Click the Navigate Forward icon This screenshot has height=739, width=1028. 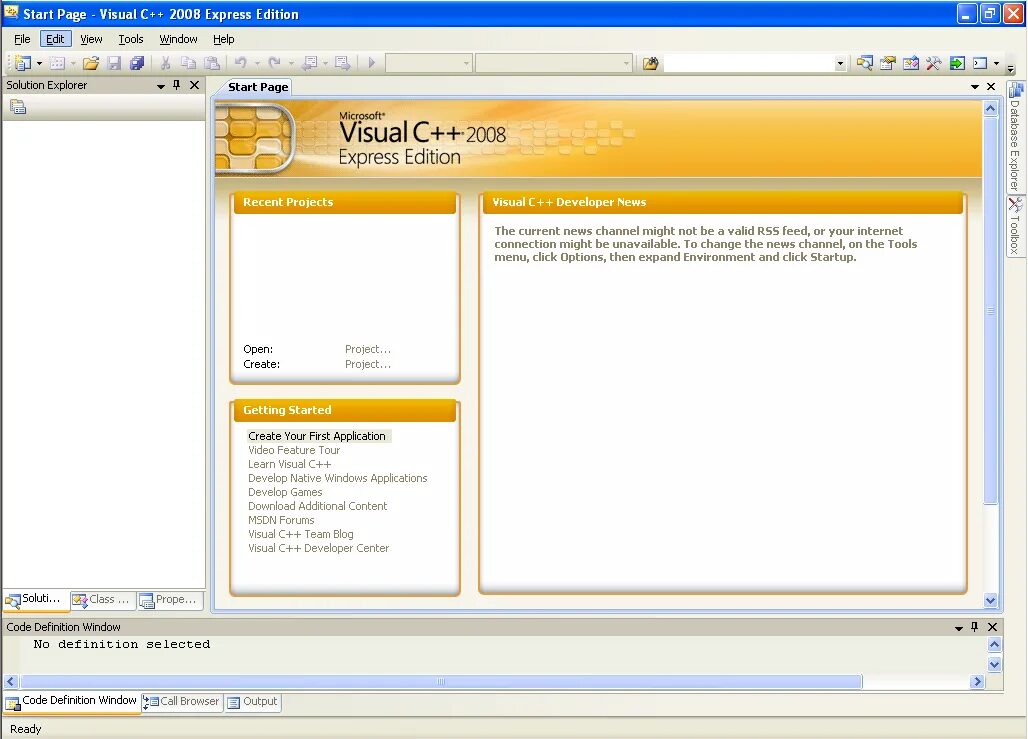click(x=342, y=63)
